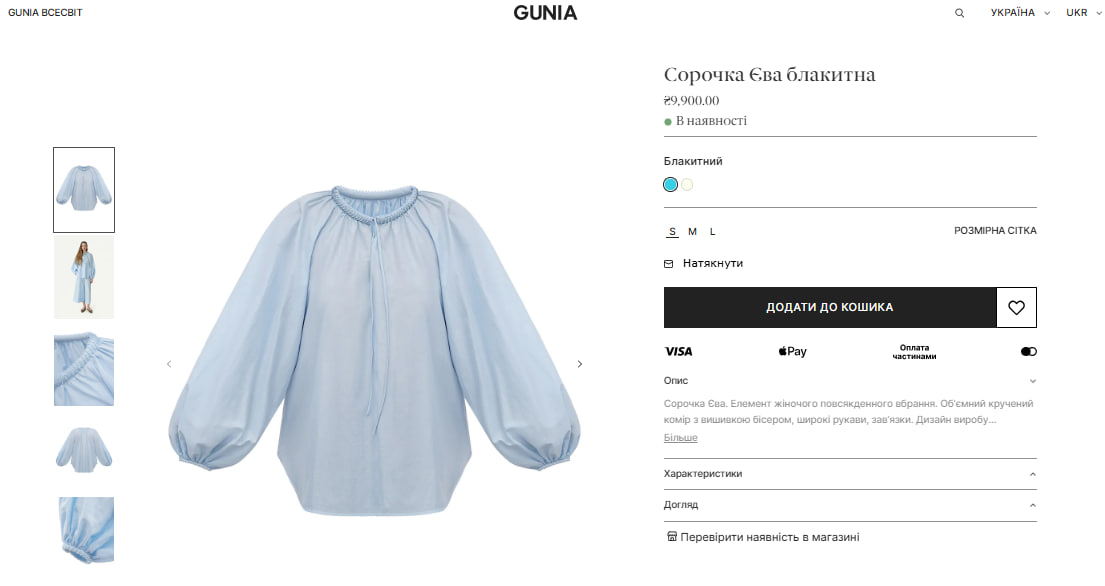1105x586 pixels.
Task: Open the search magnifier icon
Action: tap(959, 13)
